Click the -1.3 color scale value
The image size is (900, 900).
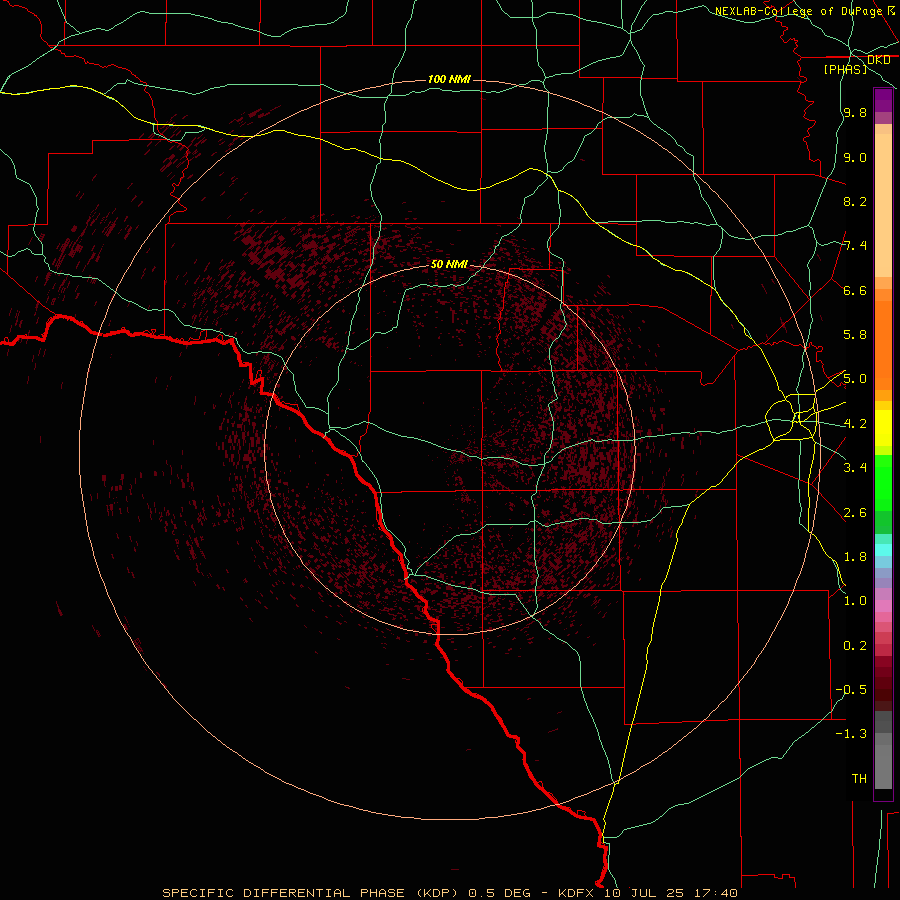pyautogui.click(x=852, y=734)
